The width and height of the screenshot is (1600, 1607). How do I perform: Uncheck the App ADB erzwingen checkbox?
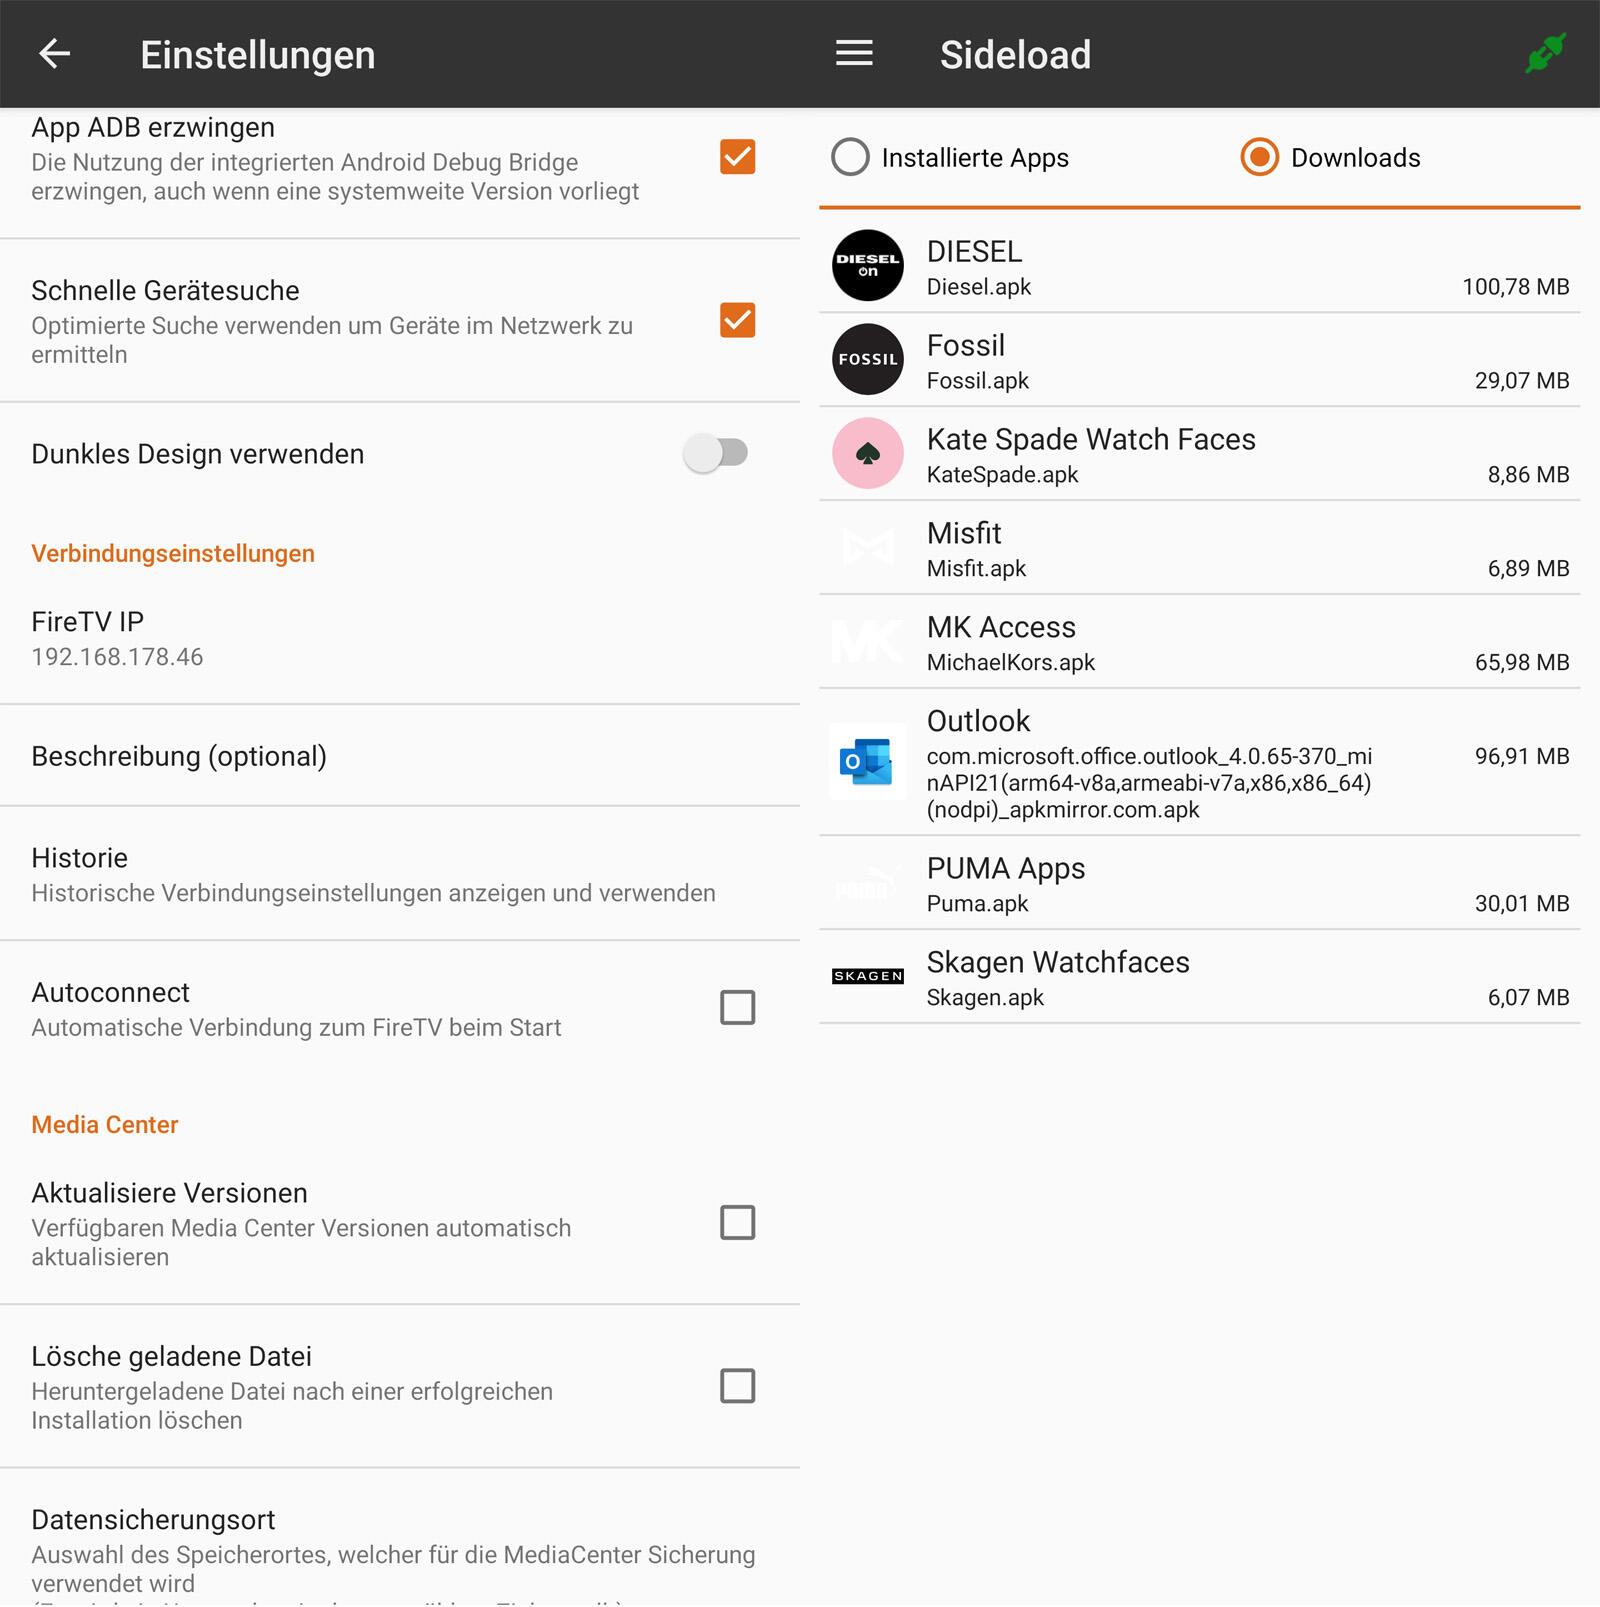click(737, 157)
